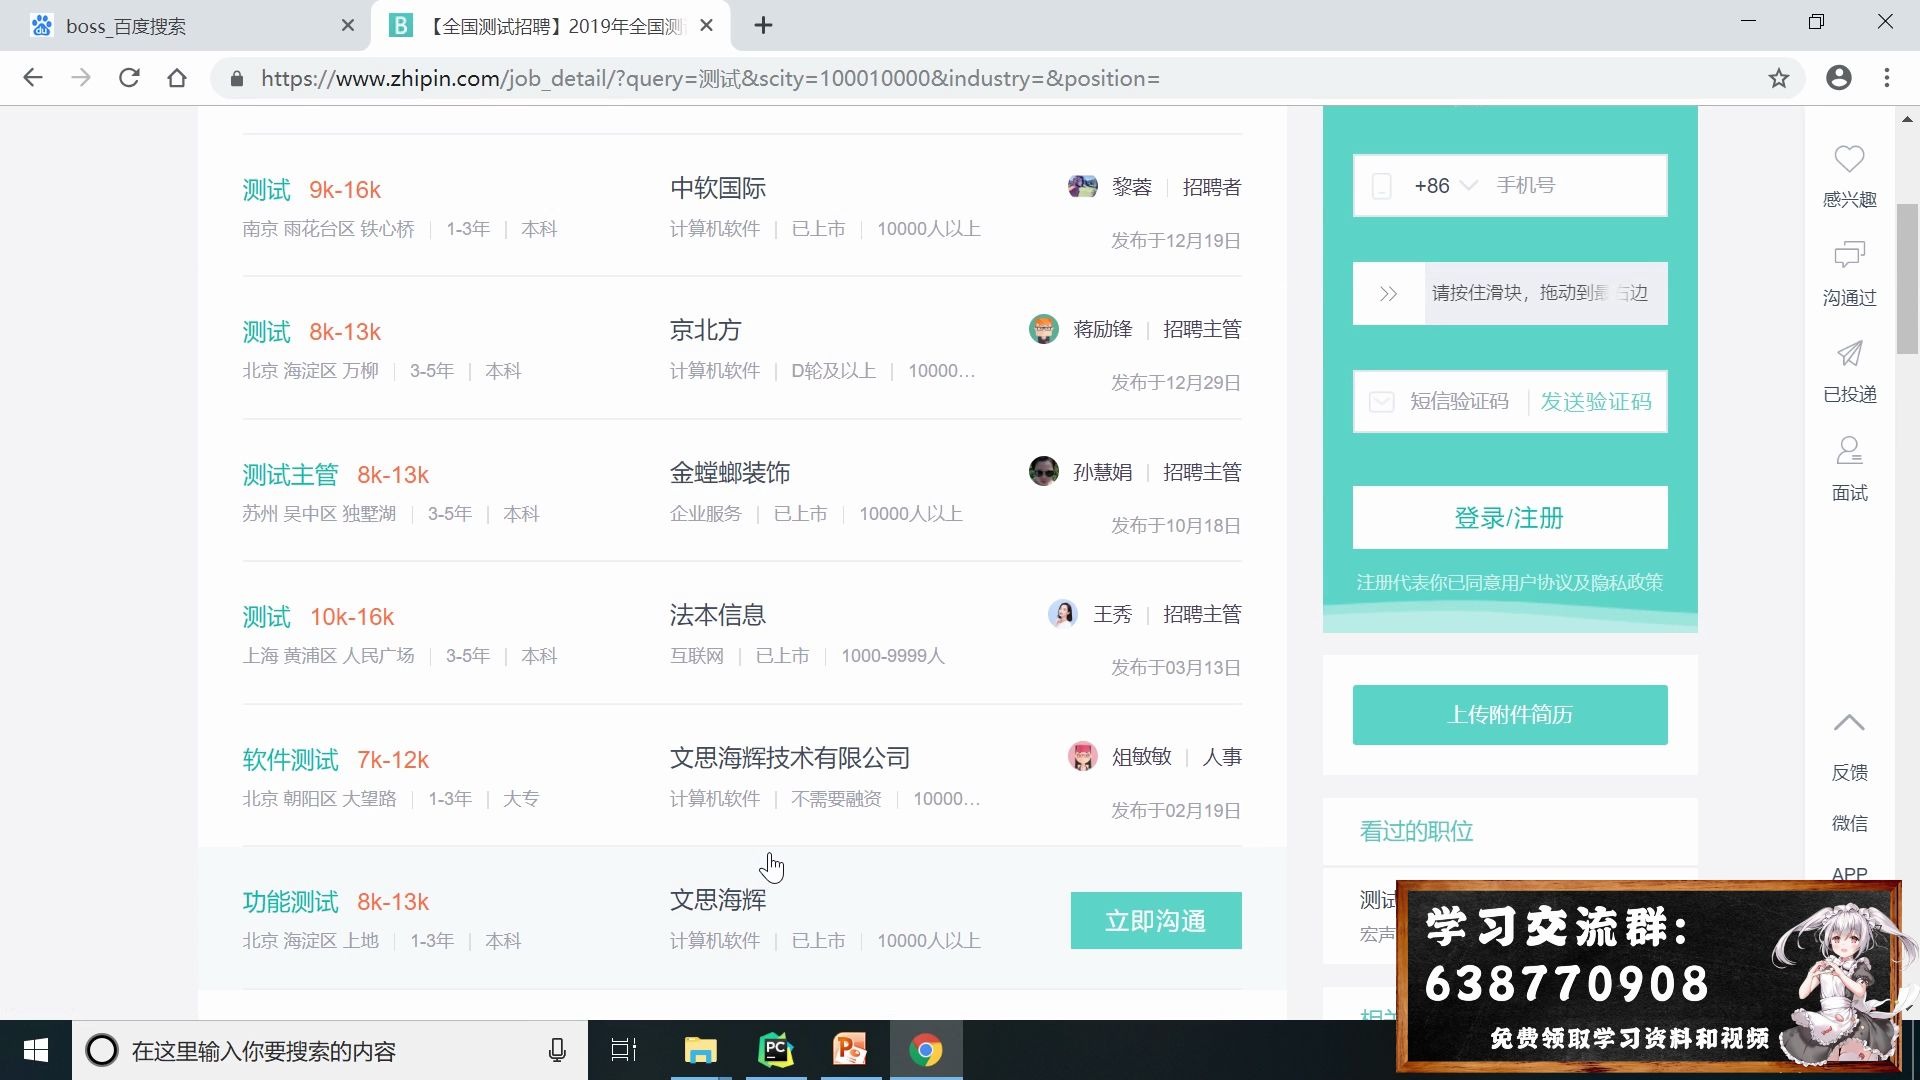Select the 感兴趣 heart icon in sidebar
1920x1080 pixels.
pyautogui.click(x=1849, y=160)
